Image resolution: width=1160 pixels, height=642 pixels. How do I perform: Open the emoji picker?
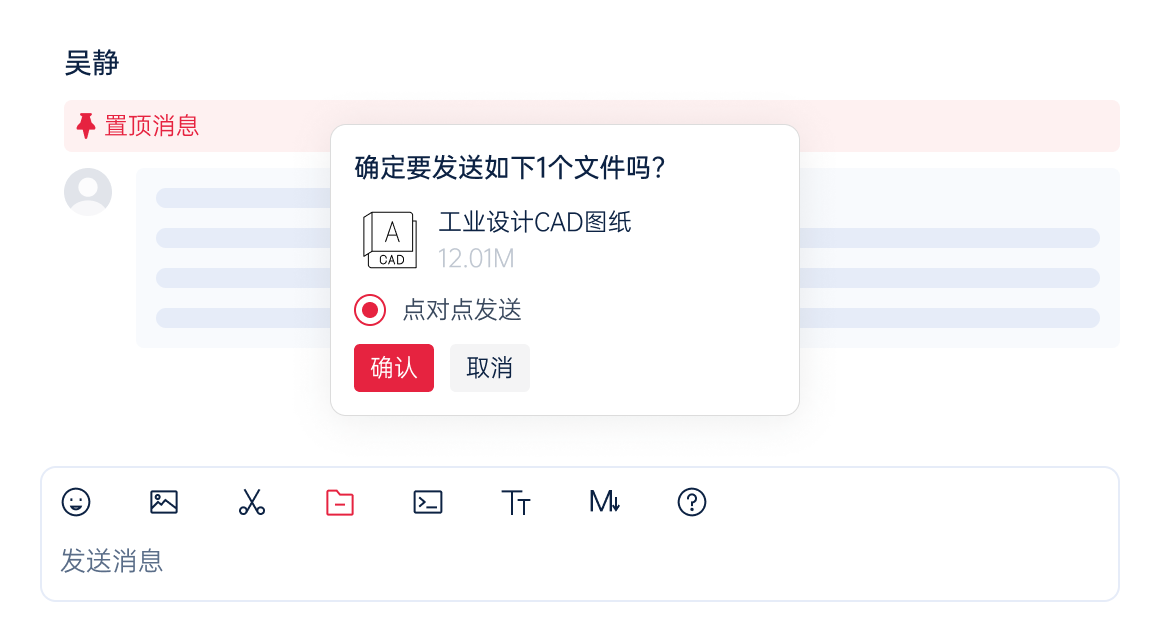pos(78,502)
